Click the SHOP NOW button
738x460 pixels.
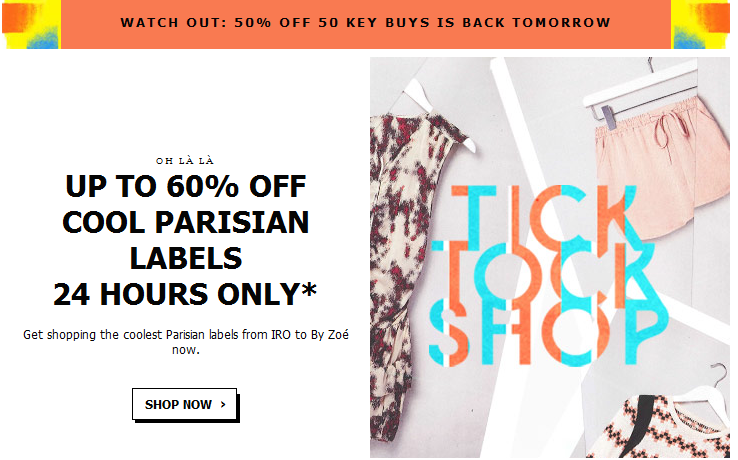click(x=185, y=404)
